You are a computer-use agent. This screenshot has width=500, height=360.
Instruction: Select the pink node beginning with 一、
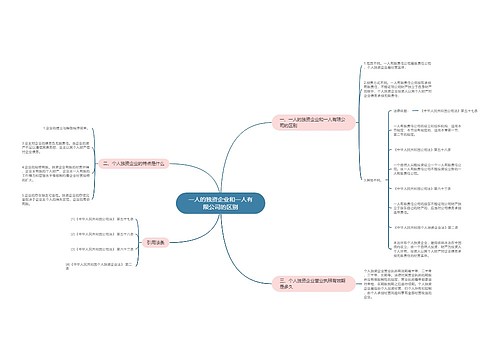click(x=314, y=122)
